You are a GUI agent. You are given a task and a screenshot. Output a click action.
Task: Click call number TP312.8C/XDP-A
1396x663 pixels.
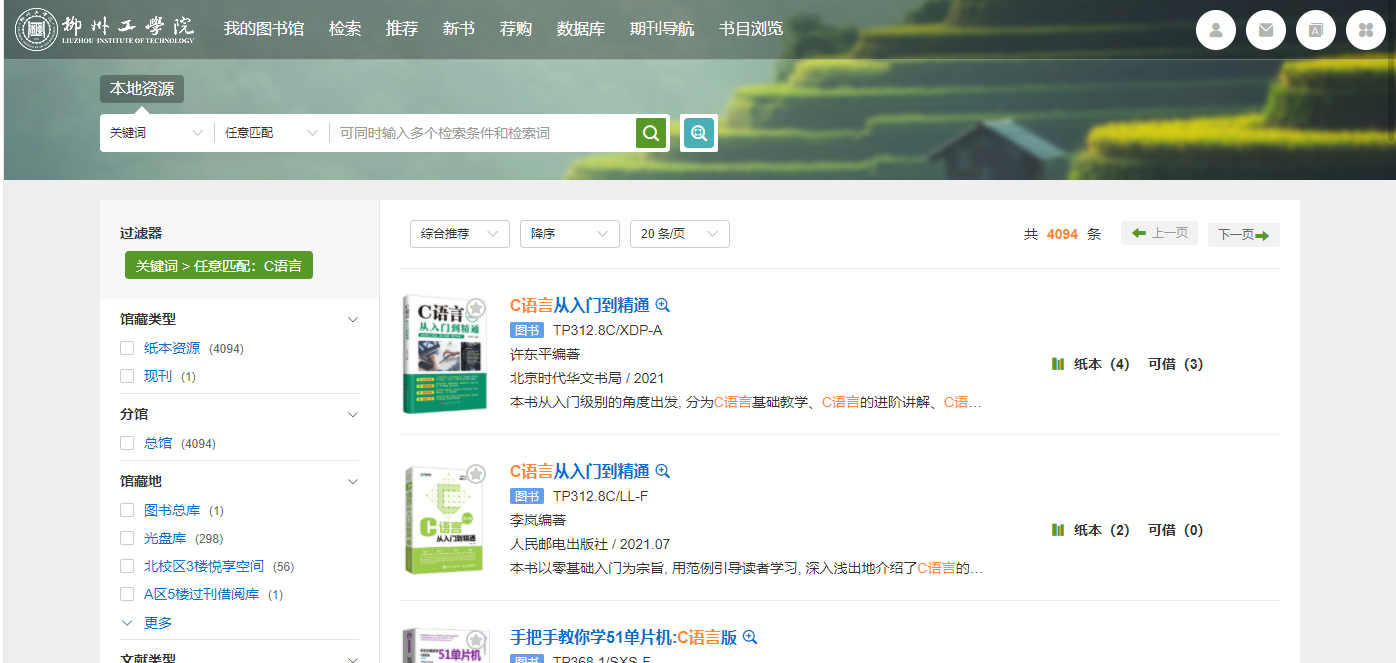point(608,330)
